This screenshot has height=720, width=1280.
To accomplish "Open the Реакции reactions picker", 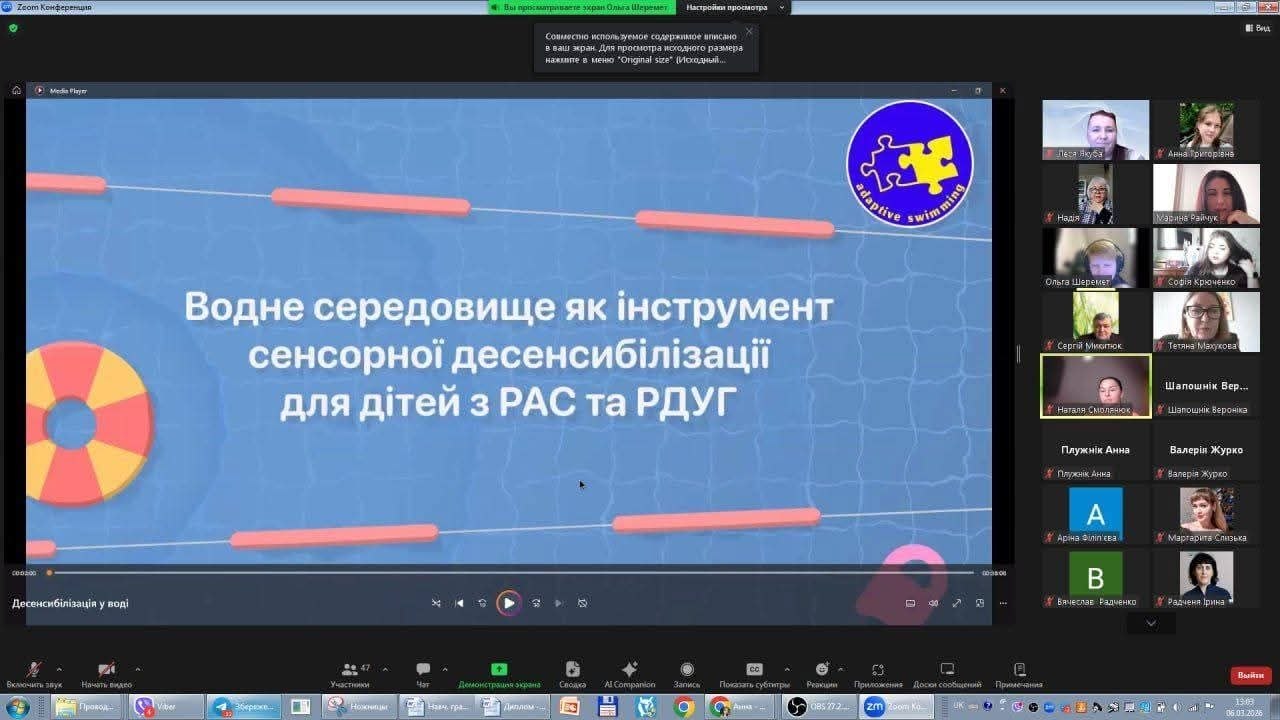I will [822, 671].
